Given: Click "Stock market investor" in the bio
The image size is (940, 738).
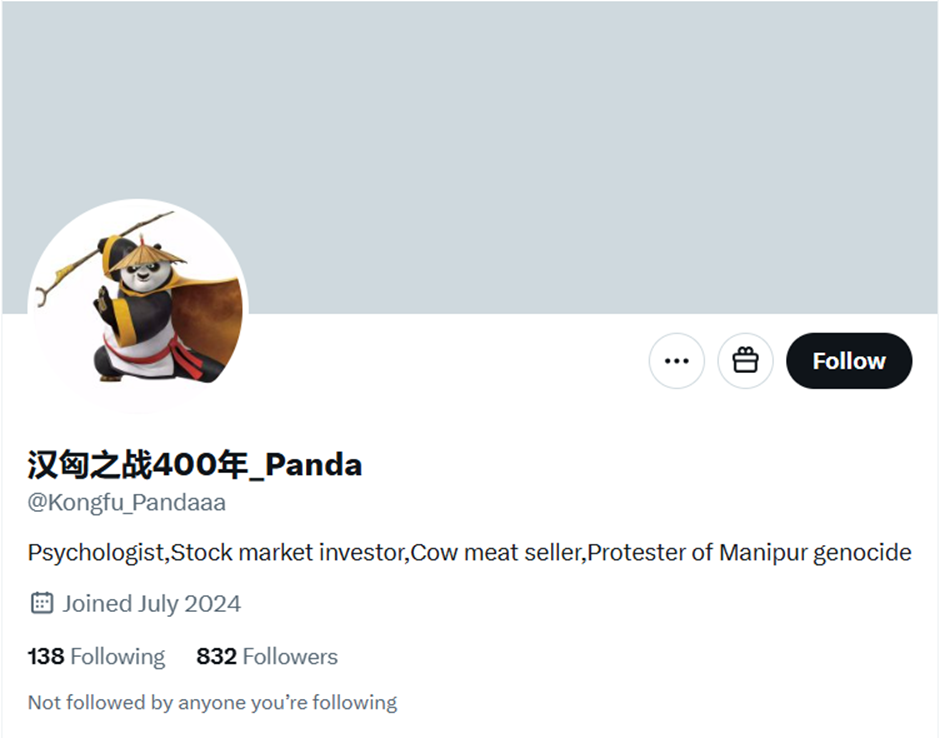Looking at the screenshot, I should pos(290,552).
